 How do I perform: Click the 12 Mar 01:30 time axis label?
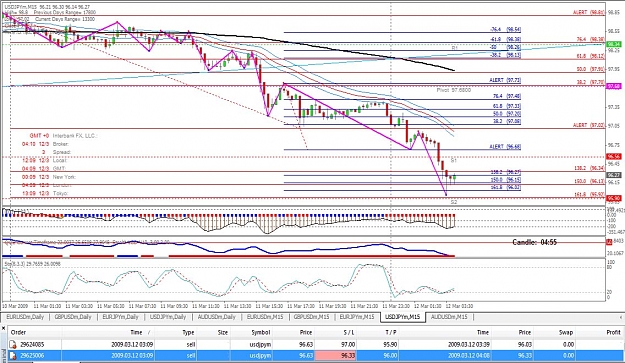[x=427, y=306]
